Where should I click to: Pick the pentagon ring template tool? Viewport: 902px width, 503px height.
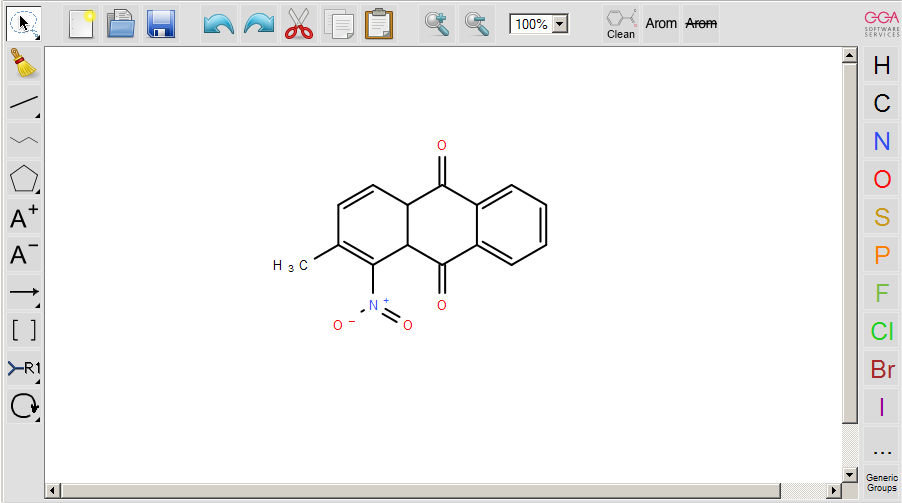tap(24, 179)
